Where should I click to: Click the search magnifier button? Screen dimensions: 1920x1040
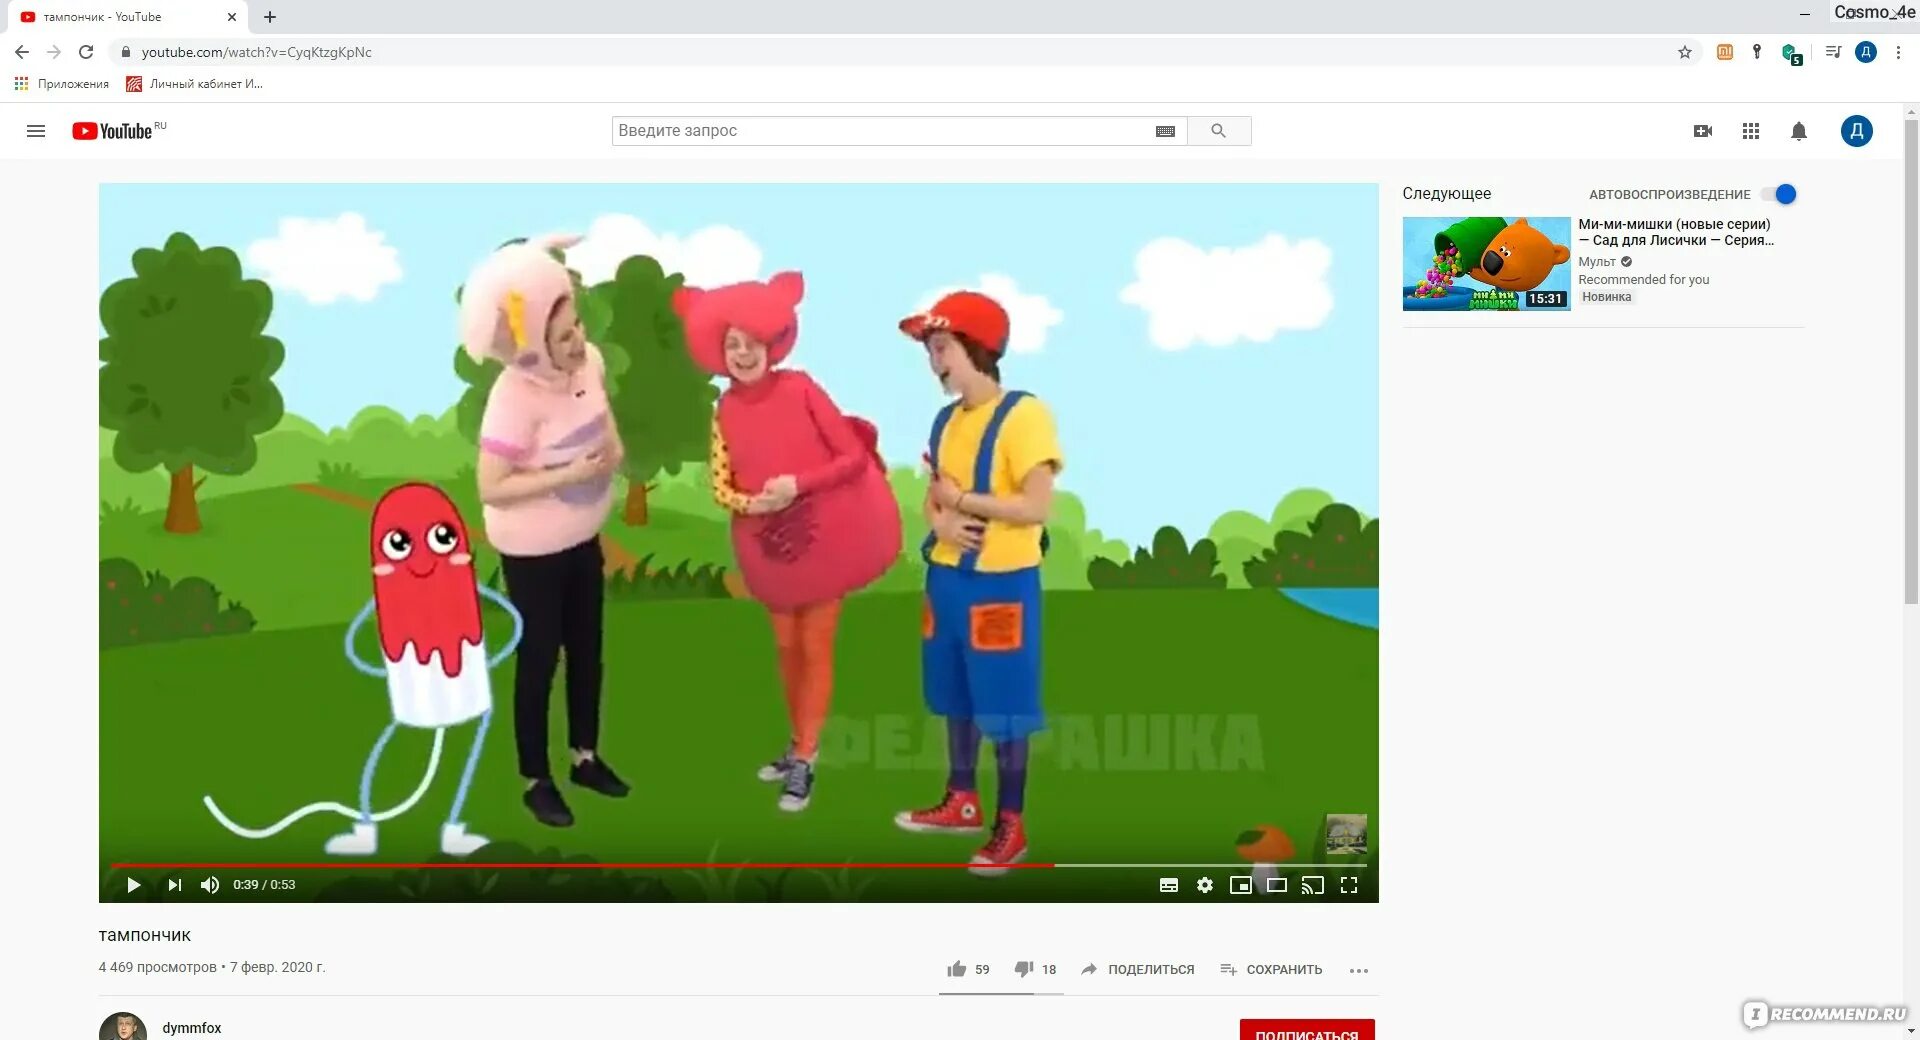[x=1218, y=131]
